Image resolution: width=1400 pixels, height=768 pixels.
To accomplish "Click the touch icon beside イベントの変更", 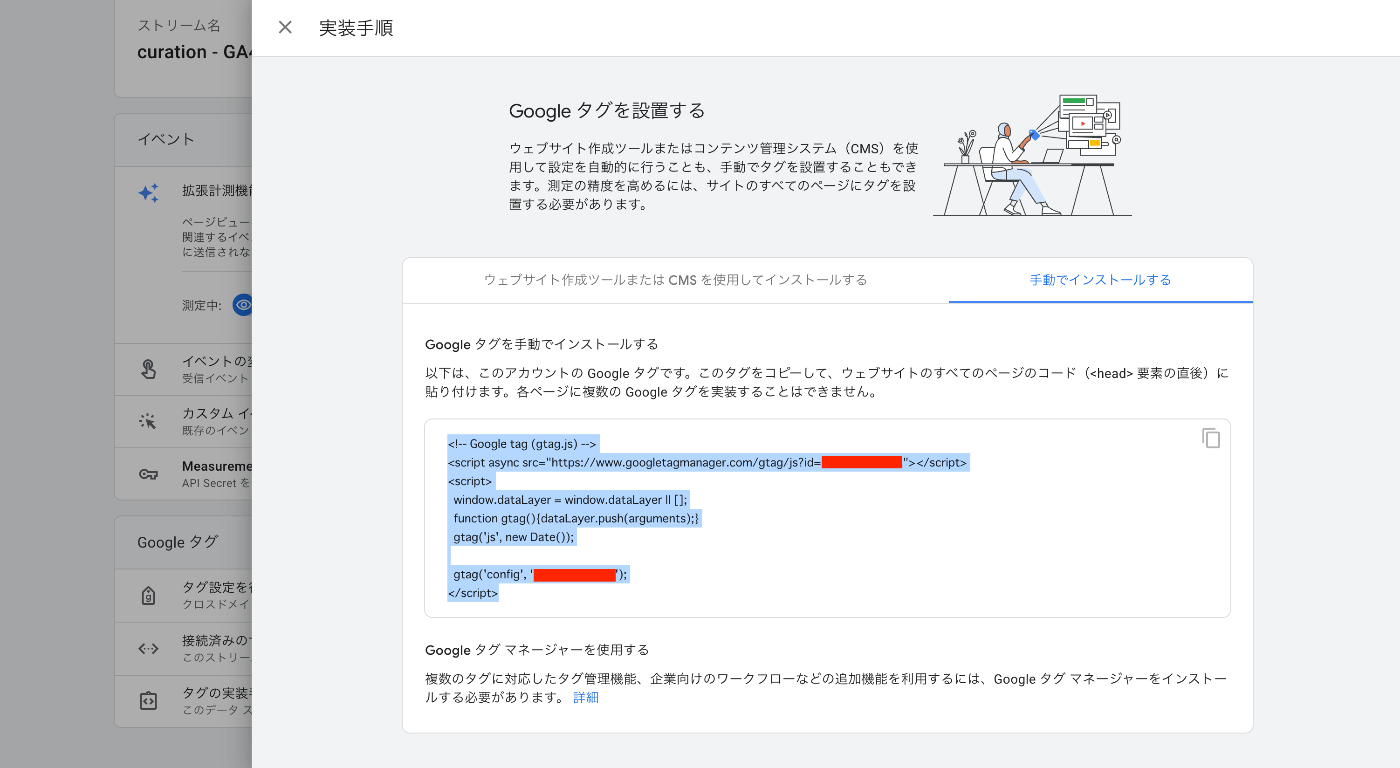I will point(148,369).
